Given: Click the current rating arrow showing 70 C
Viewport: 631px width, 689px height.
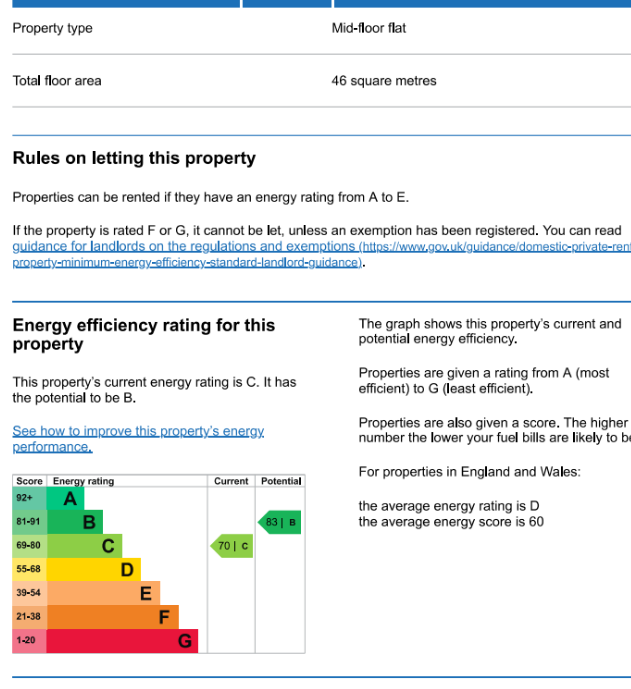Looking at the screenshot, I should pos(232,546).
